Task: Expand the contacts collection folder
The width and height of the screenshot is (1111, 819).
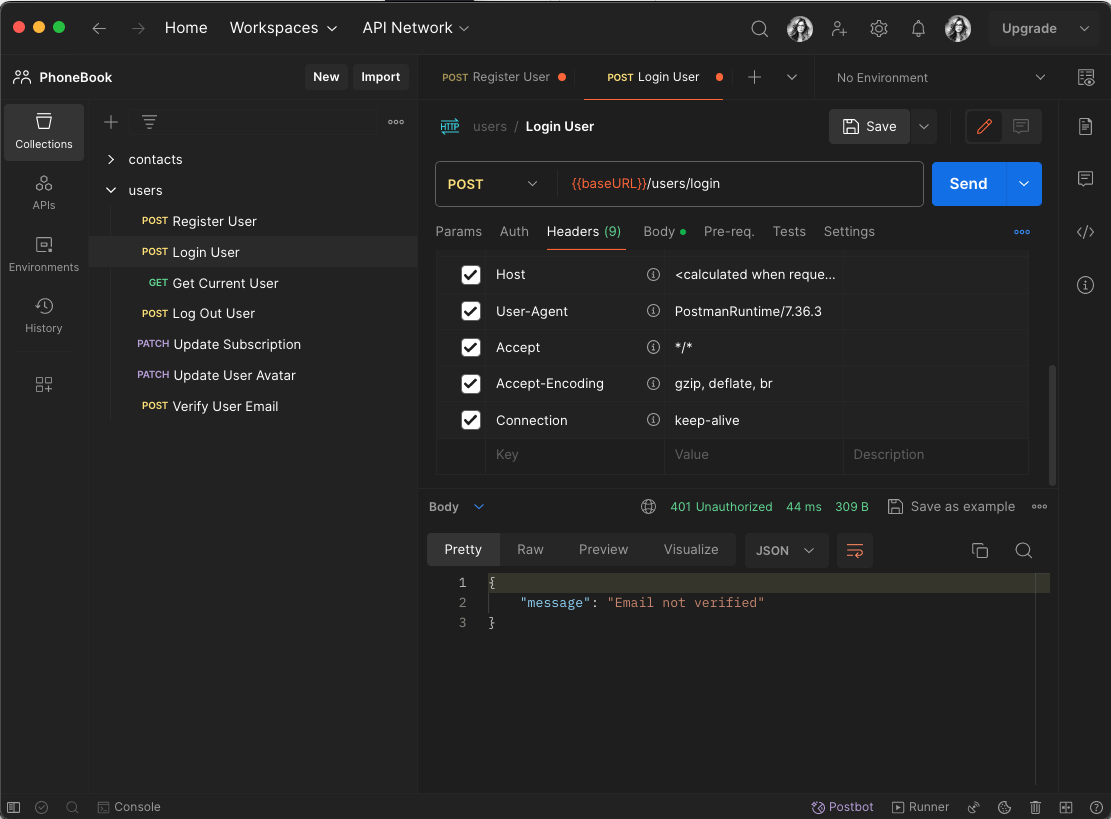Action: [x=111, y=159]
